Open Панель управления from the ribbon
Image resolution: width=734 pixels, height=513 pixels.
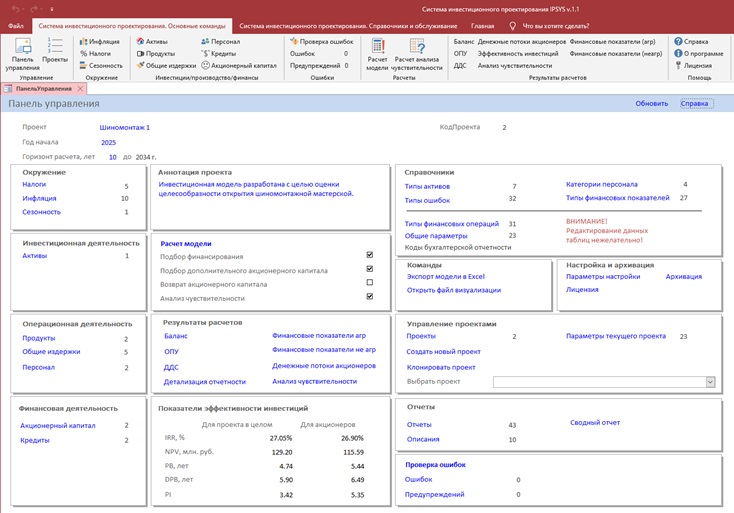(x=23, y=52)
